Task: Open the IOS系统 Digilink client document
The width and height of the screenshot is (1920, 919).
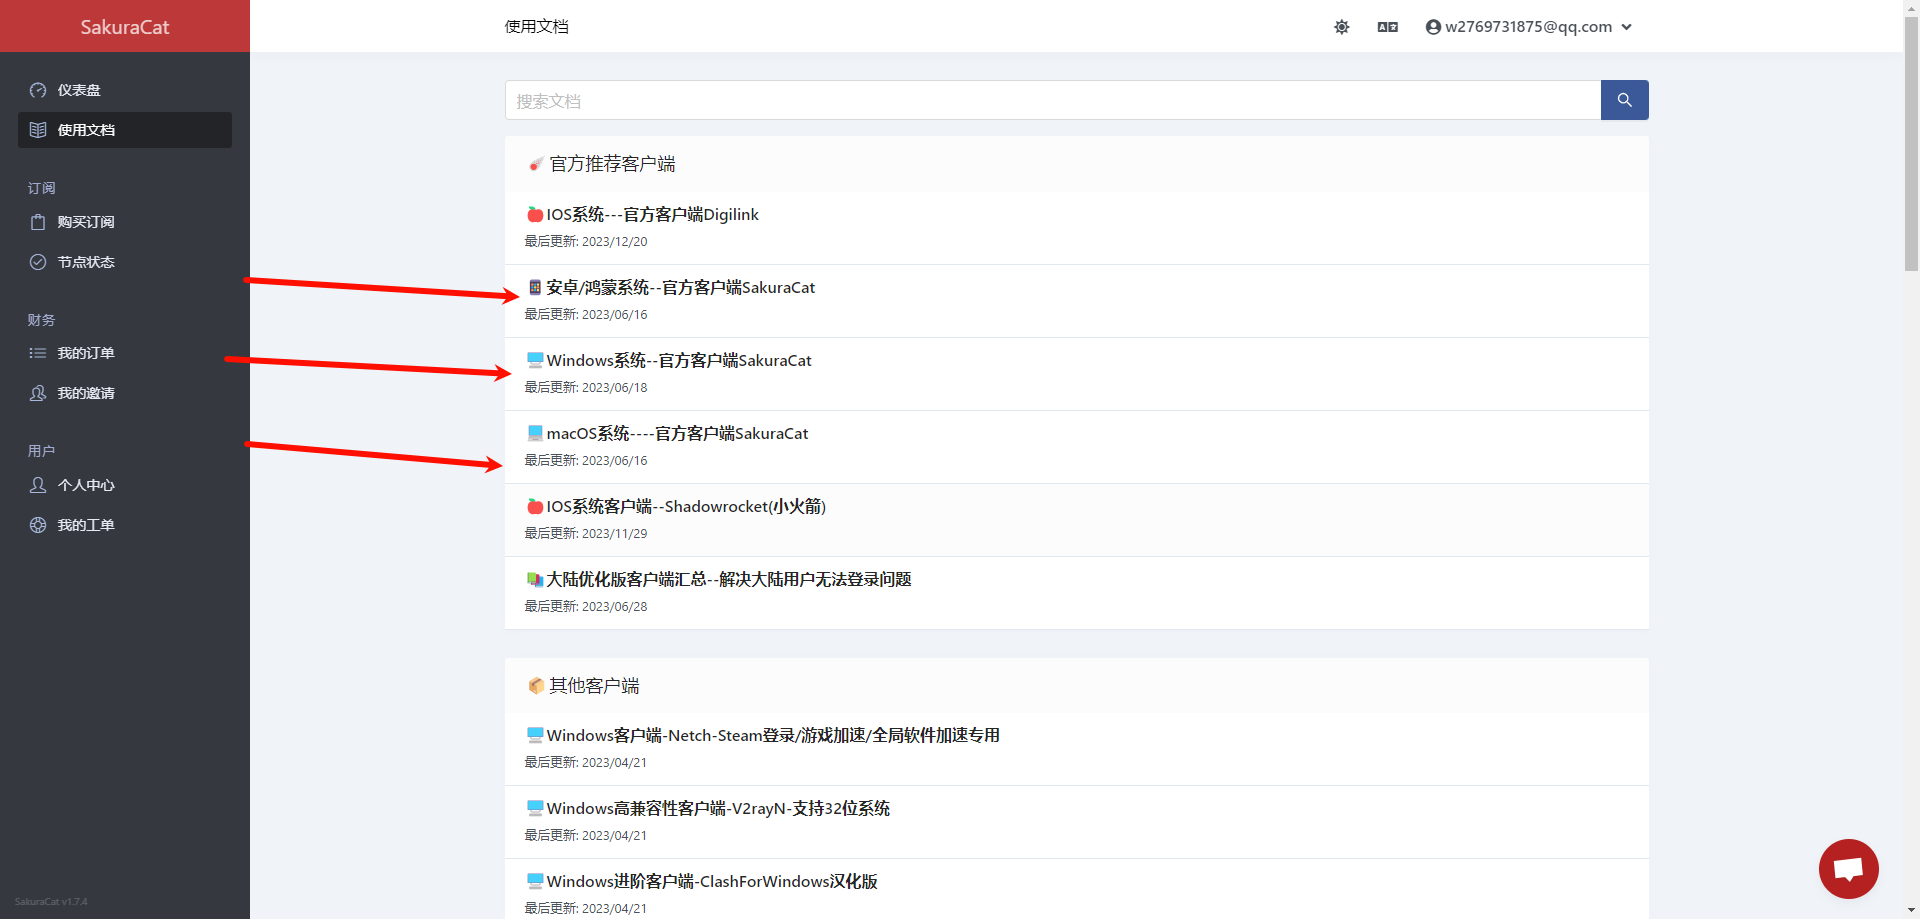Action: pos(652,215)
